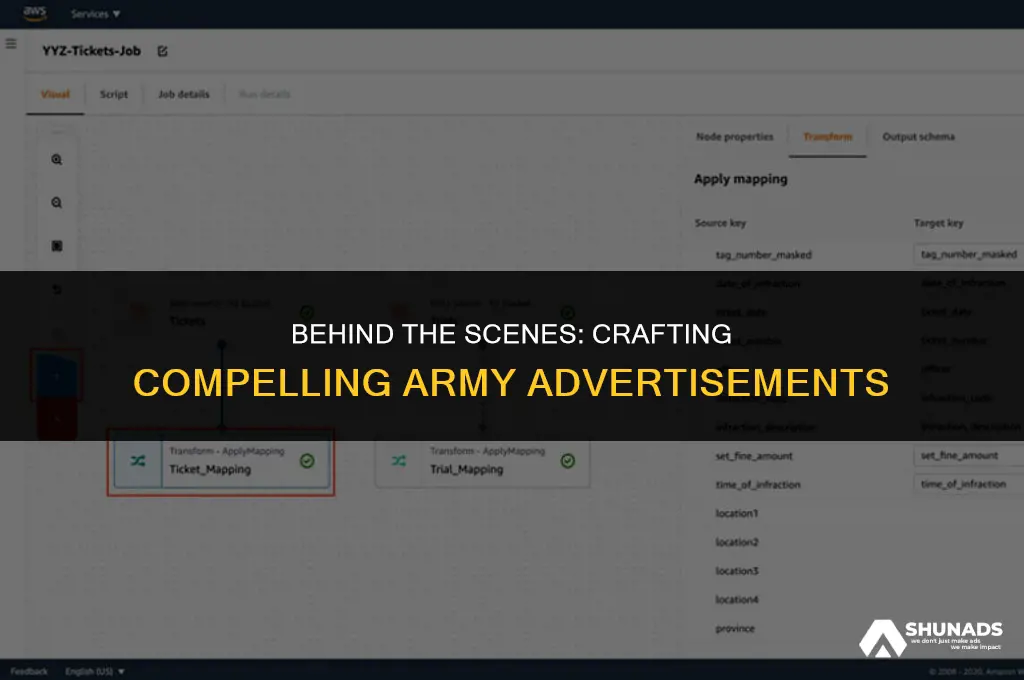
Task: Open the English (US) language dropdown
Action: 95,672
